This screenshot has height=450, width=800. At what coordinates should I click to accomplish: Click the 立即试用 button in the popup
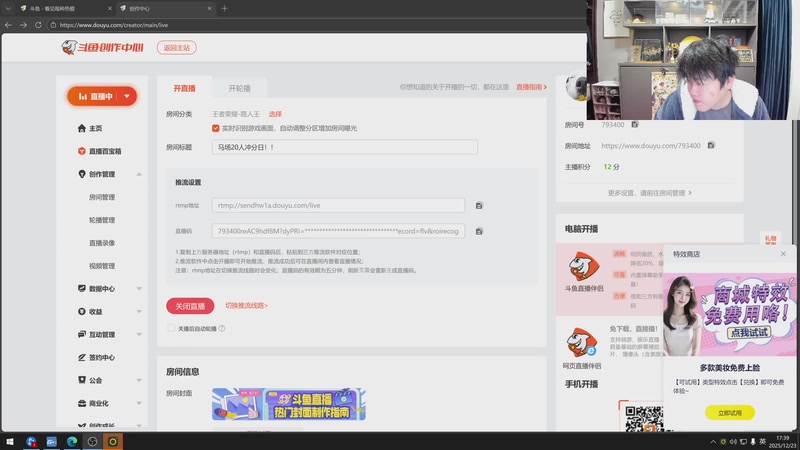coord(730,413)
